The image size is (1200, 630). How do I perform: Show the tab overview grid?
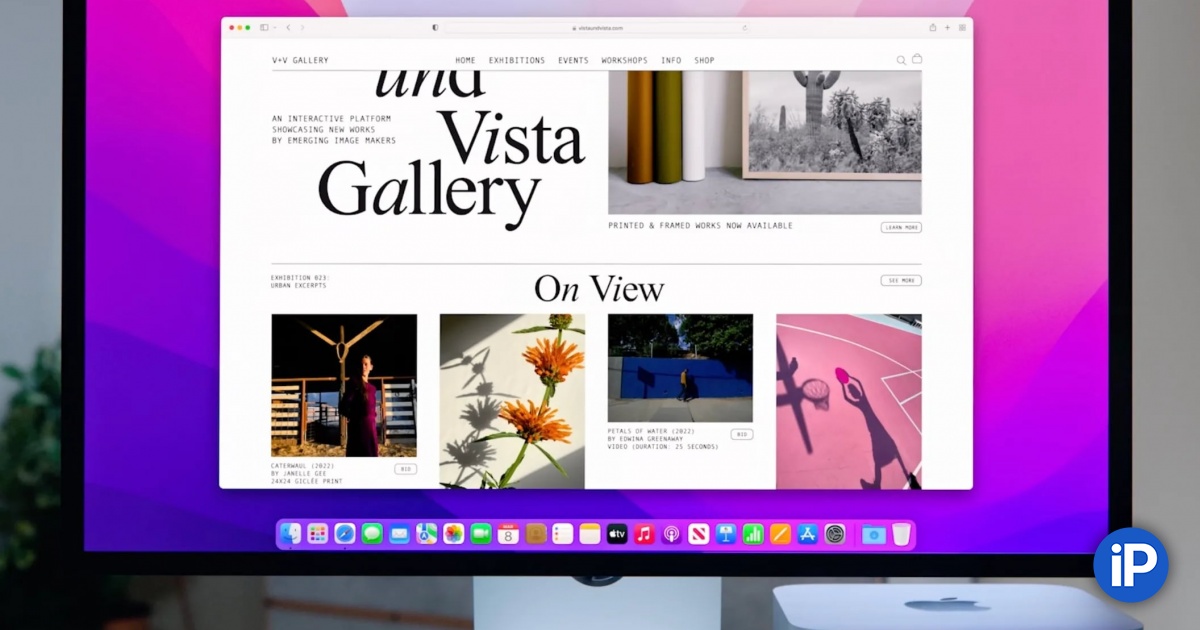pyautogui.click(x=962, y=28)
